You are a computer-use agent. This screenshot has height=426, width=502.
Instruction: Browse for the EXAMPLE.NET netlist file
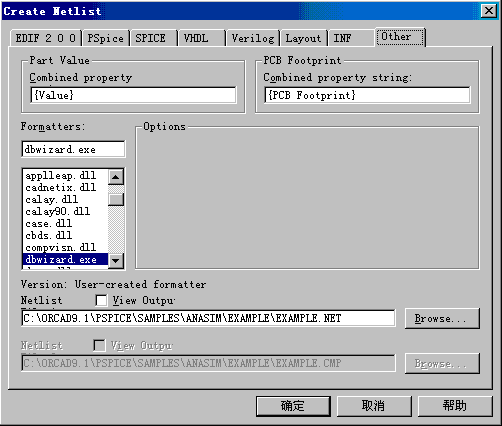pos(442,318)
